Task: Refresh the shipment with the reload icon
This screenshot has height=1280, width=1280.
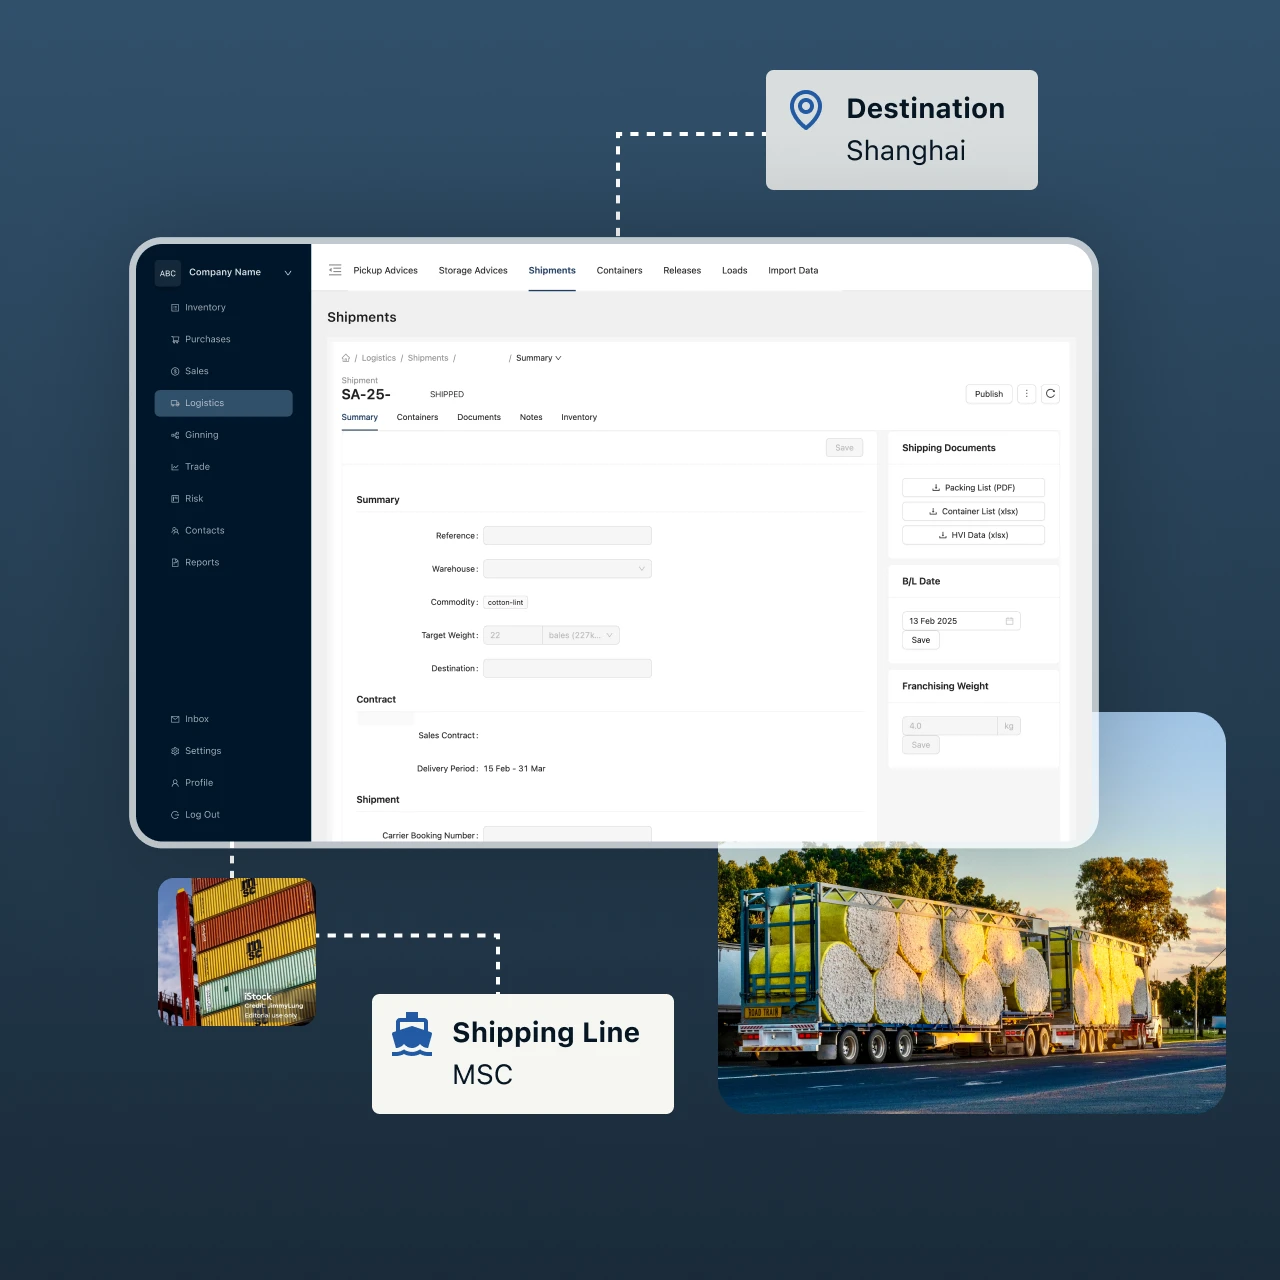Action: [x=1050, y=394]
